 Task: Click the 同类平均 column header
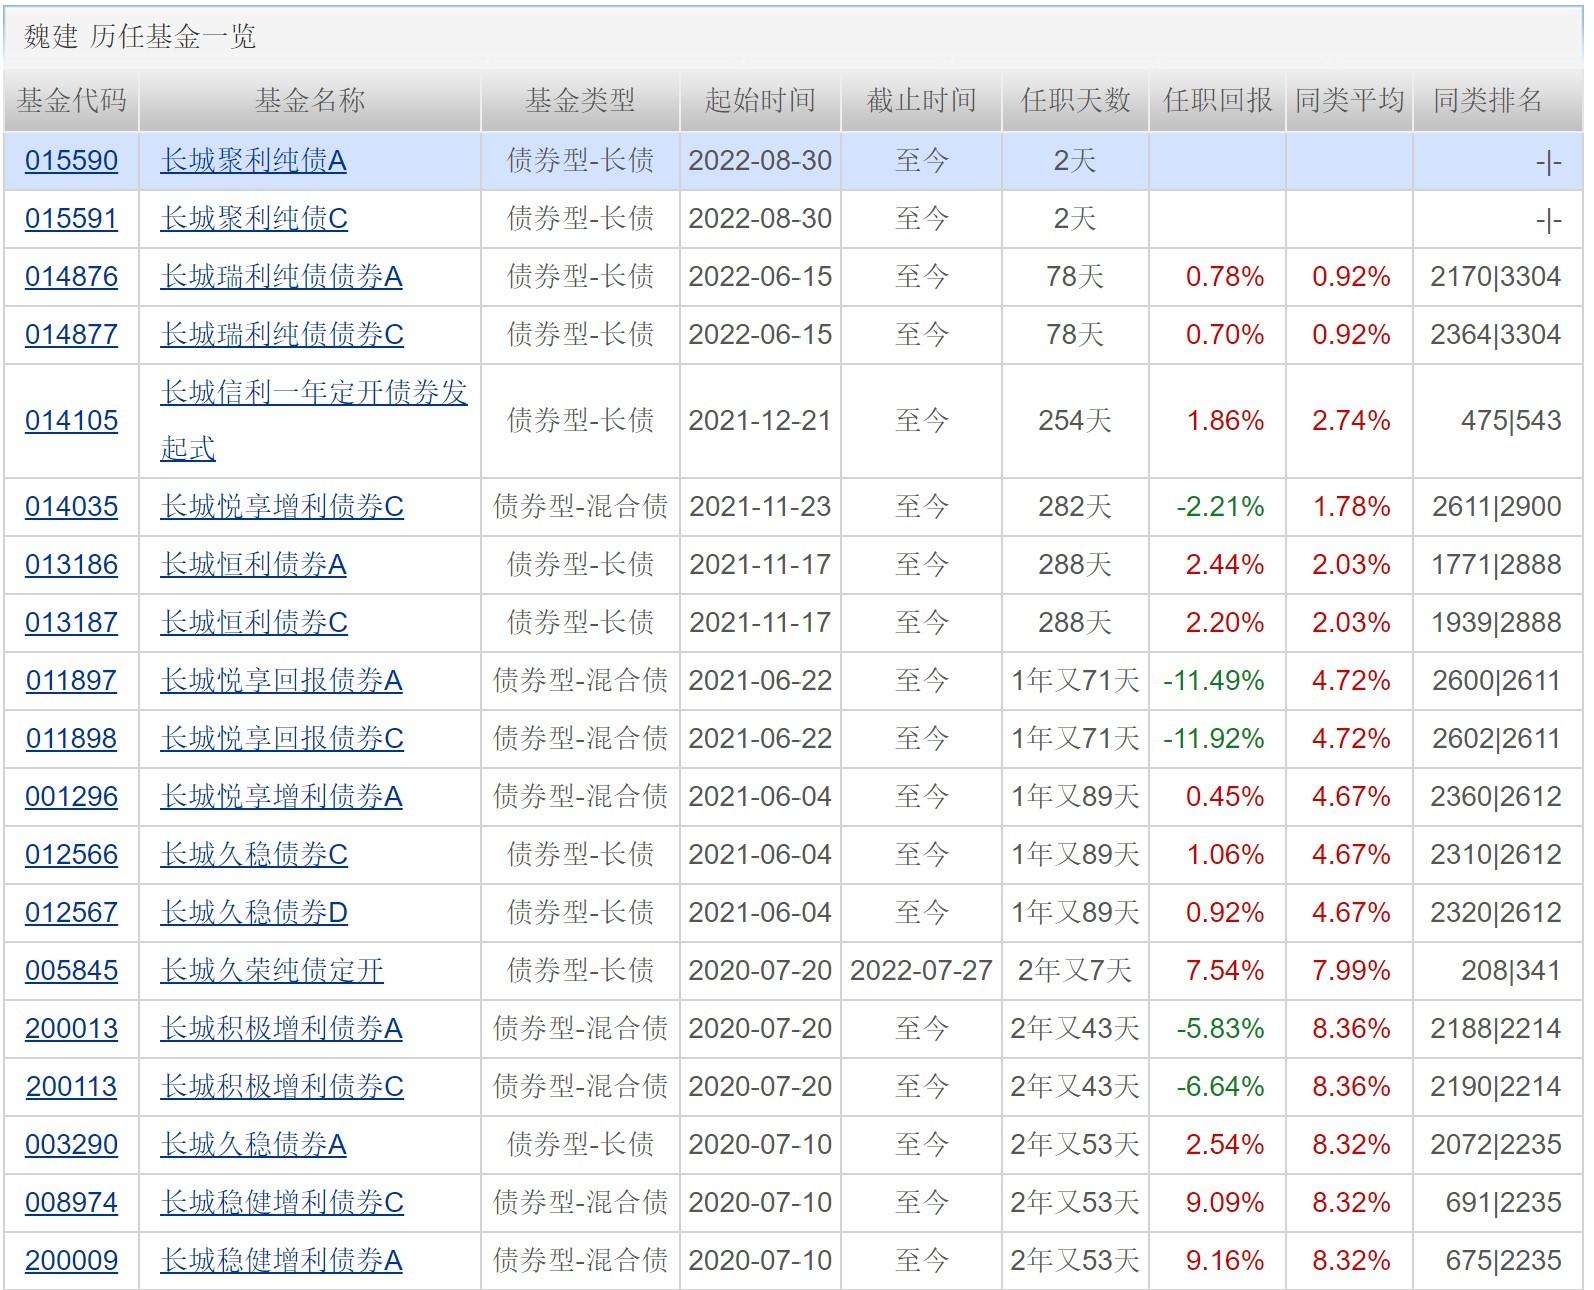(x=1349, y=100)
